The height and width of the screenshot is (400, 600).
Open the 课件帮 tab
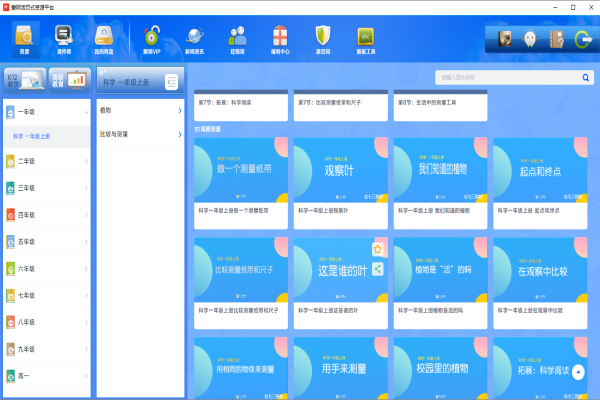point(64,39)
